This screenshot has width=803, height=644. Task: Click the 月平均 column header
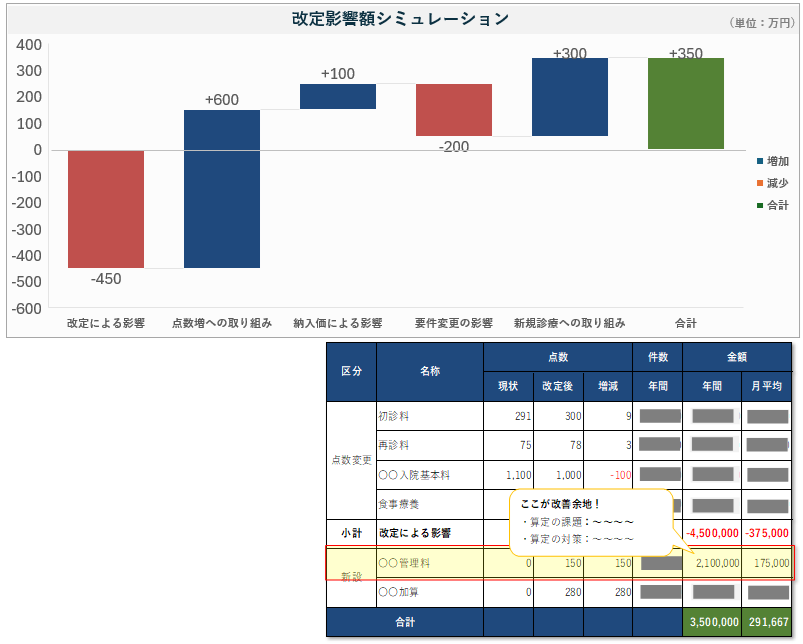click(767, 386)
